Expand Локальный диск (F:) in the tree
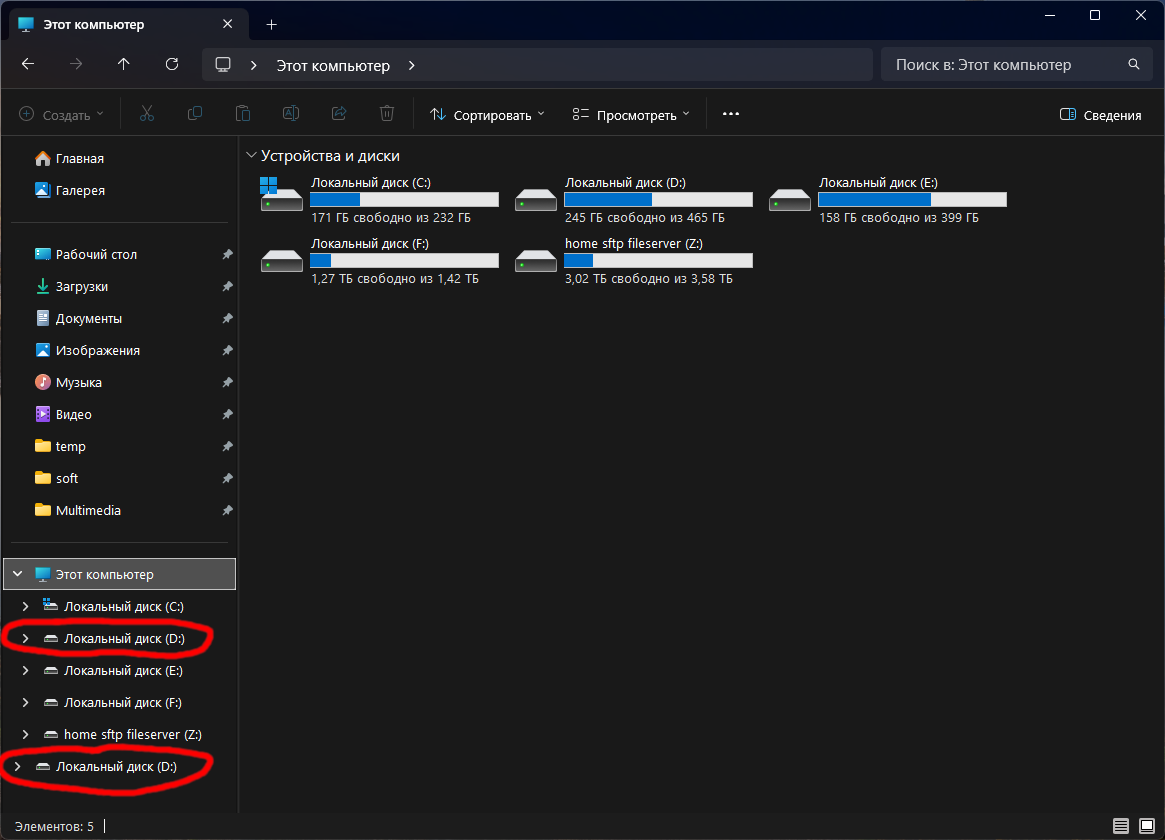The image size is (1165, 840). pyautogui.click(x=25, y=702)
